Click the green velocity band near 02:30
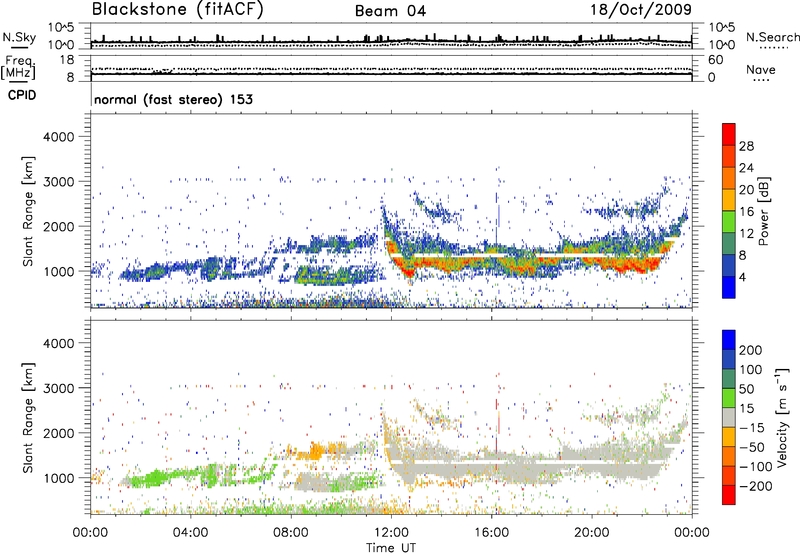This screenshot has height=554, width=800. pos(153,479)
